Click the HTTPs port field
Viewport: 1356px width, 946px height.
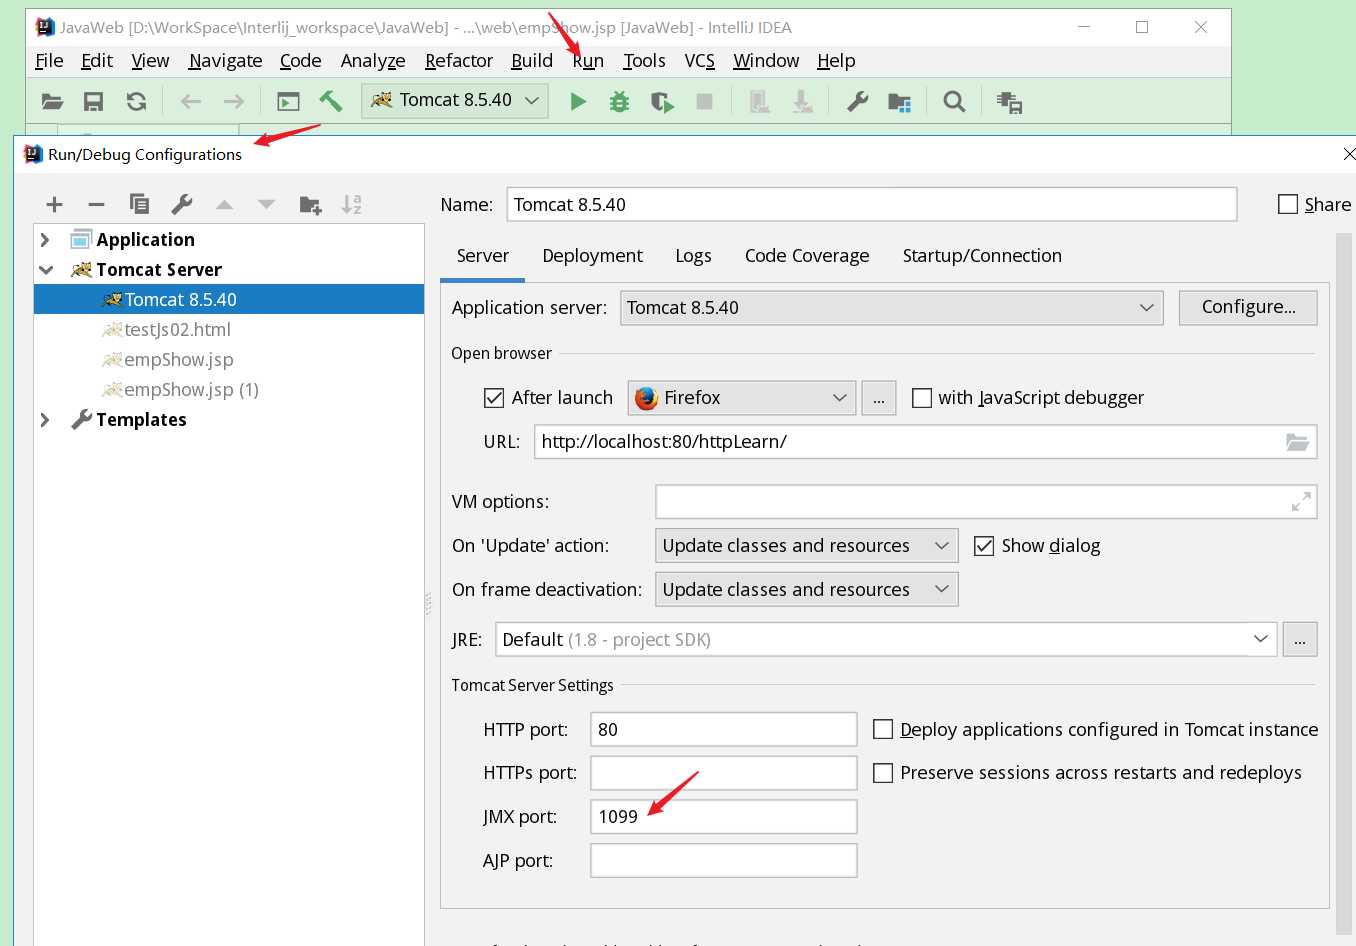coord(724,773)
